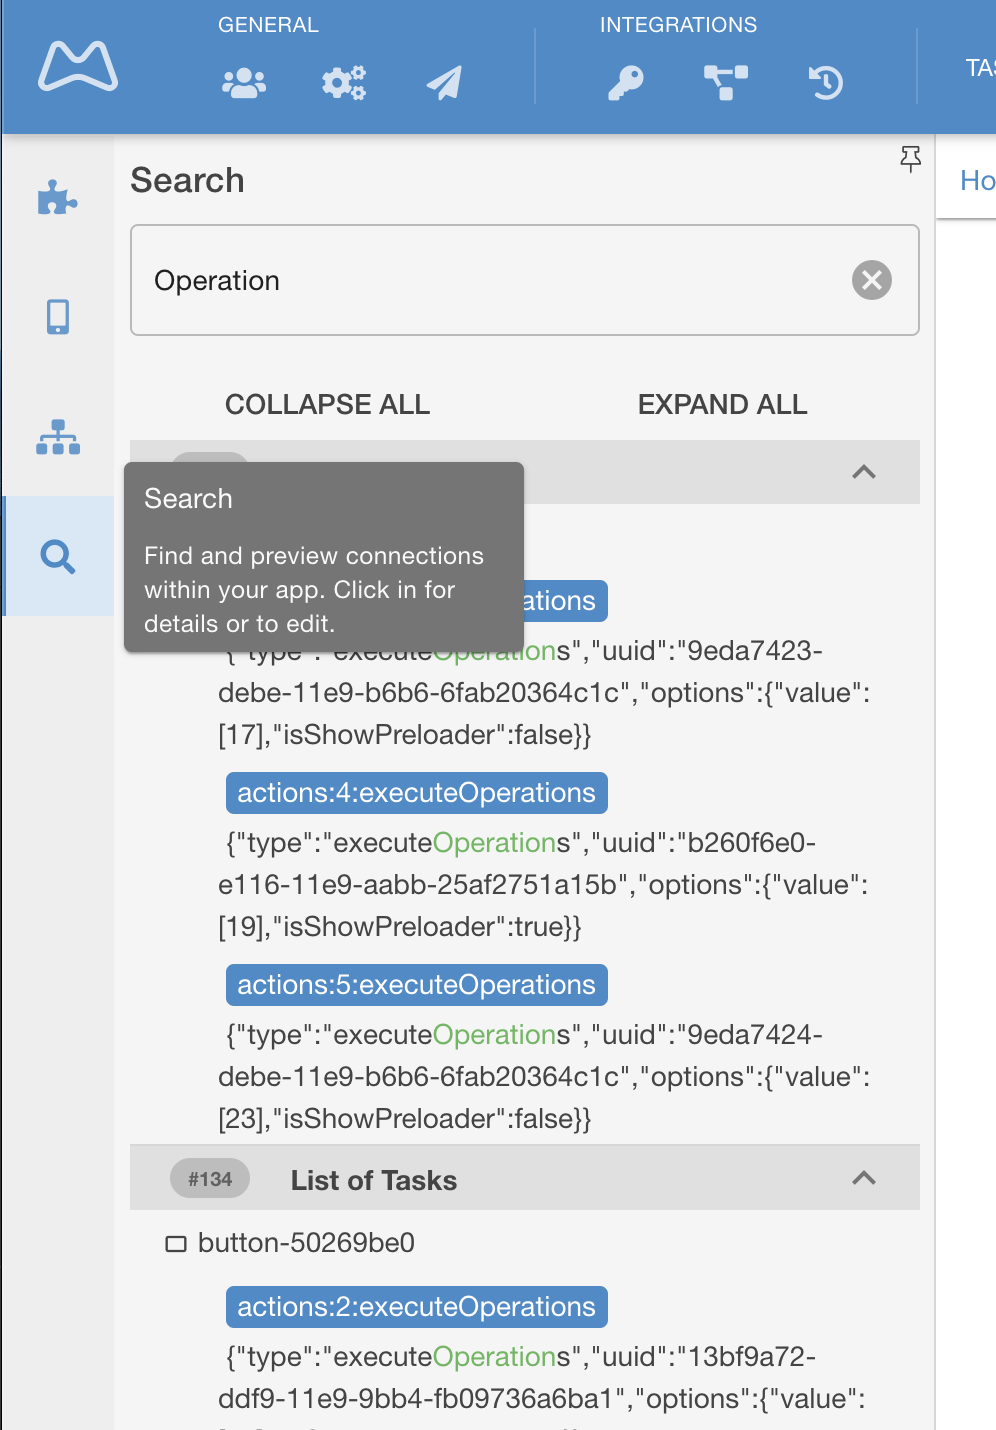Click the JSON snippet with uuid 9eda7423
This screenshot has width=996, height=1430.
(x=544, y=693)
